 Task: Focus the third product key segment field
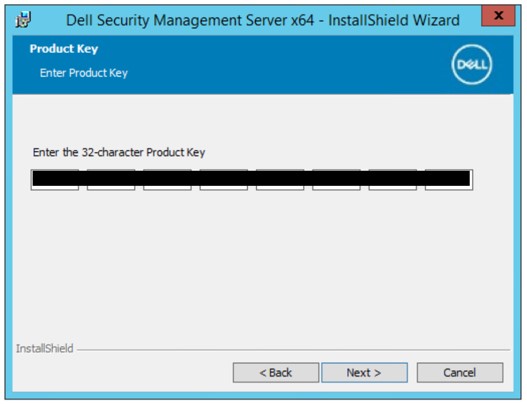tap(167, 180)
